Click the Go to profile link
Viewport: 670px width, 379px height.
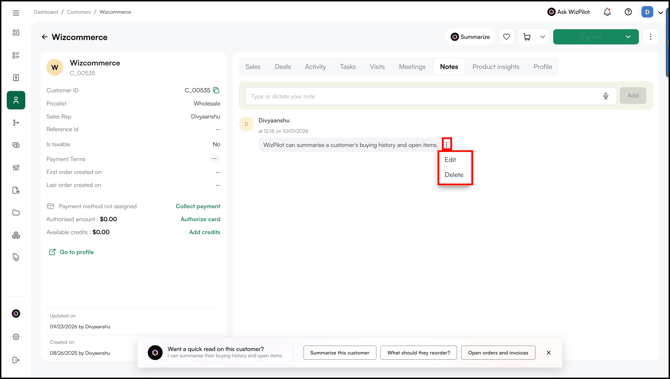pyautogui.click(x=71, y=252)
